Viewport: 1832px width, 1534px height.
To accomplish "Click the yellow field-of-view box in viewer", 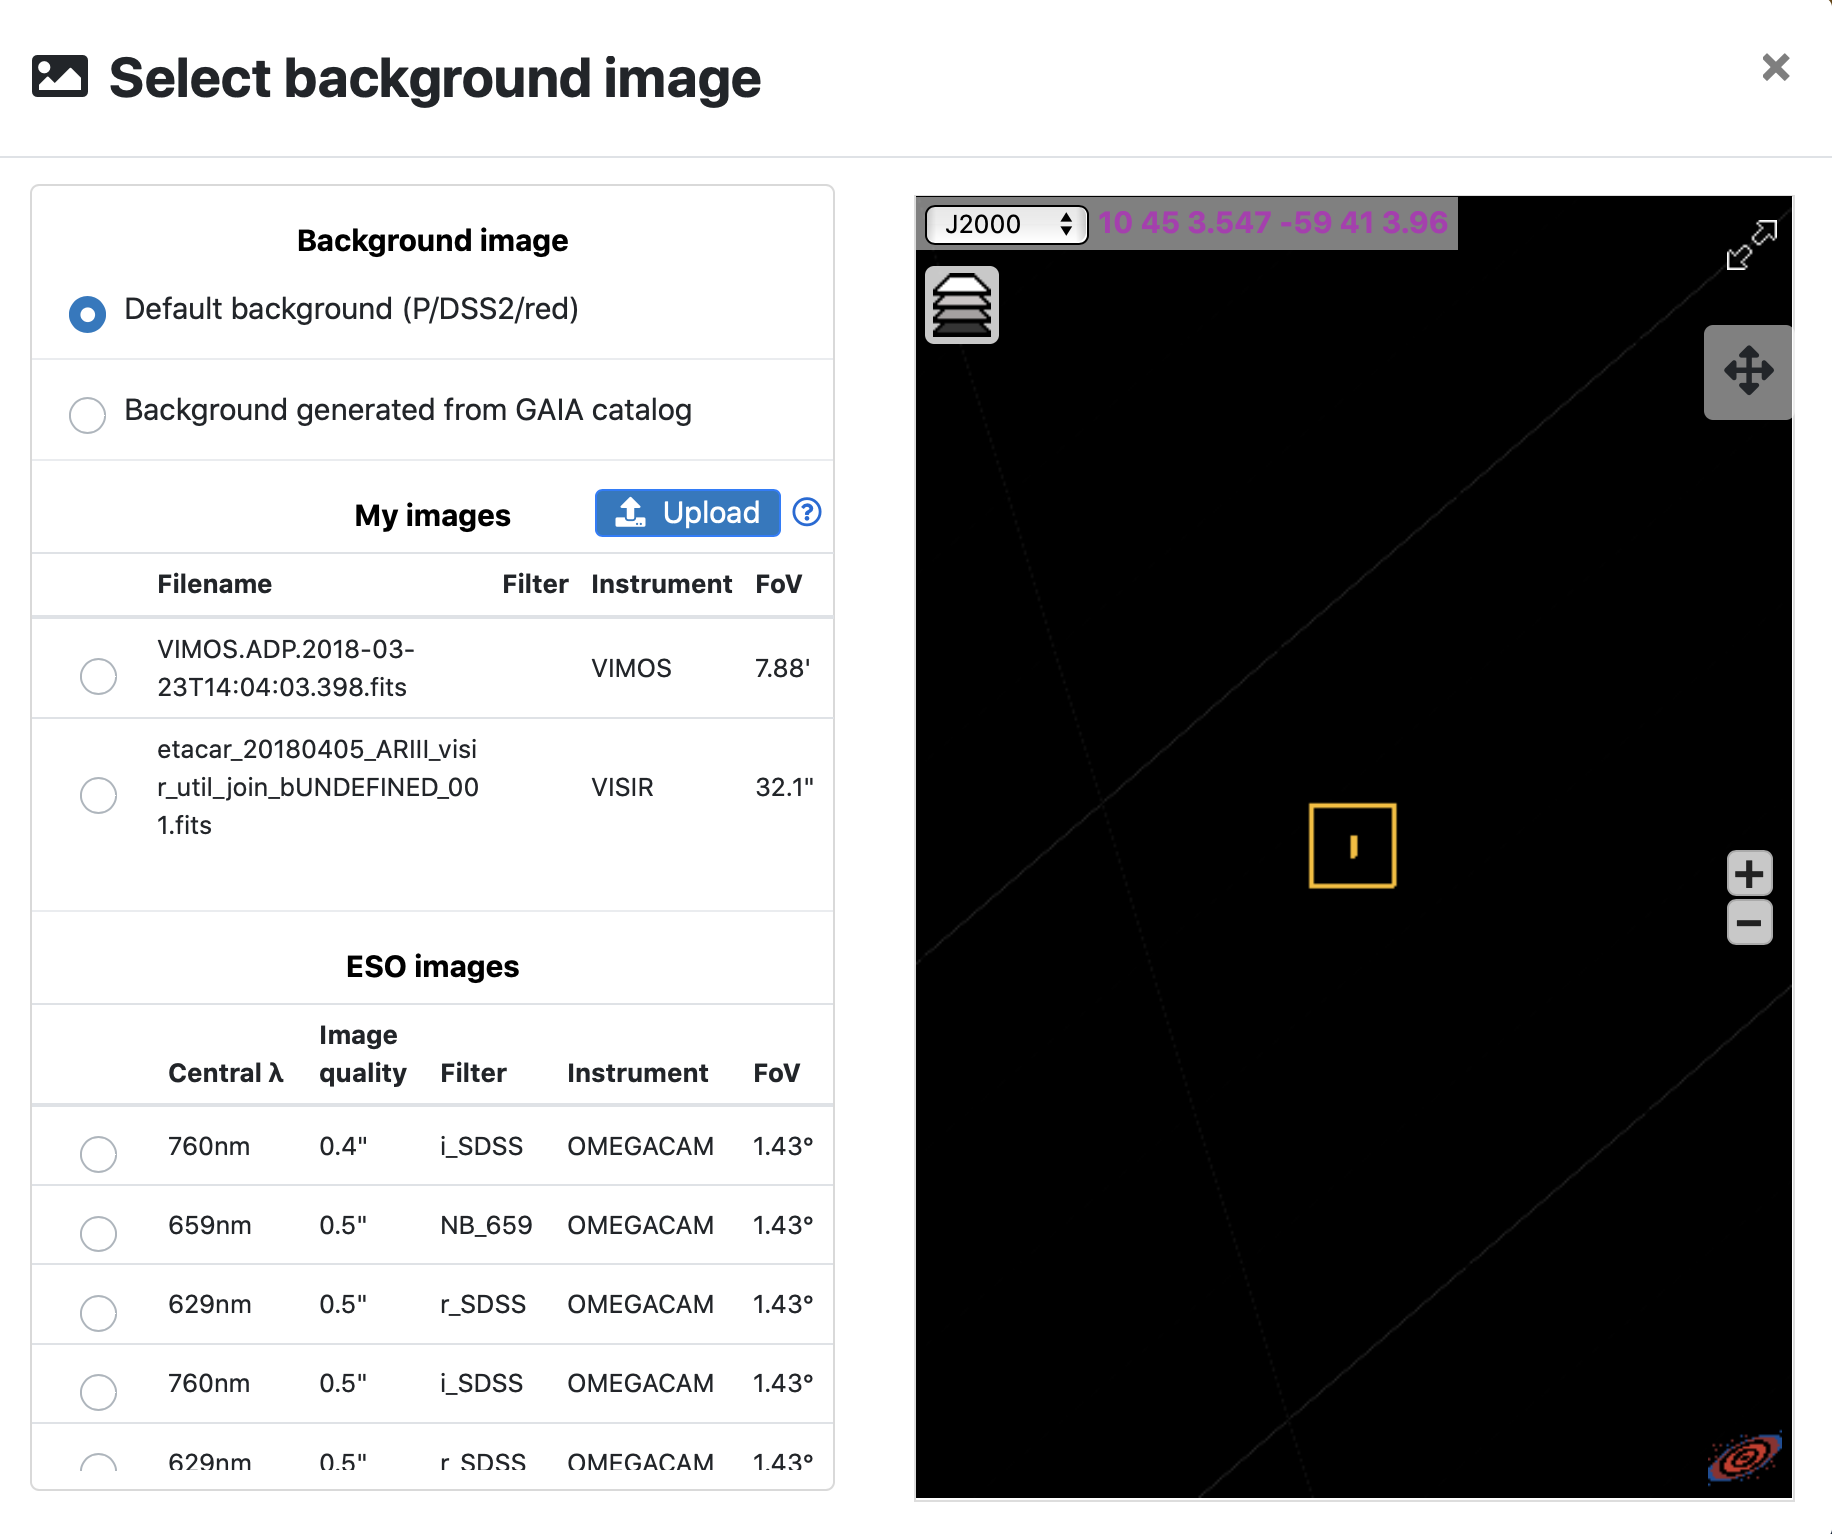I will tap(1352, 845).
